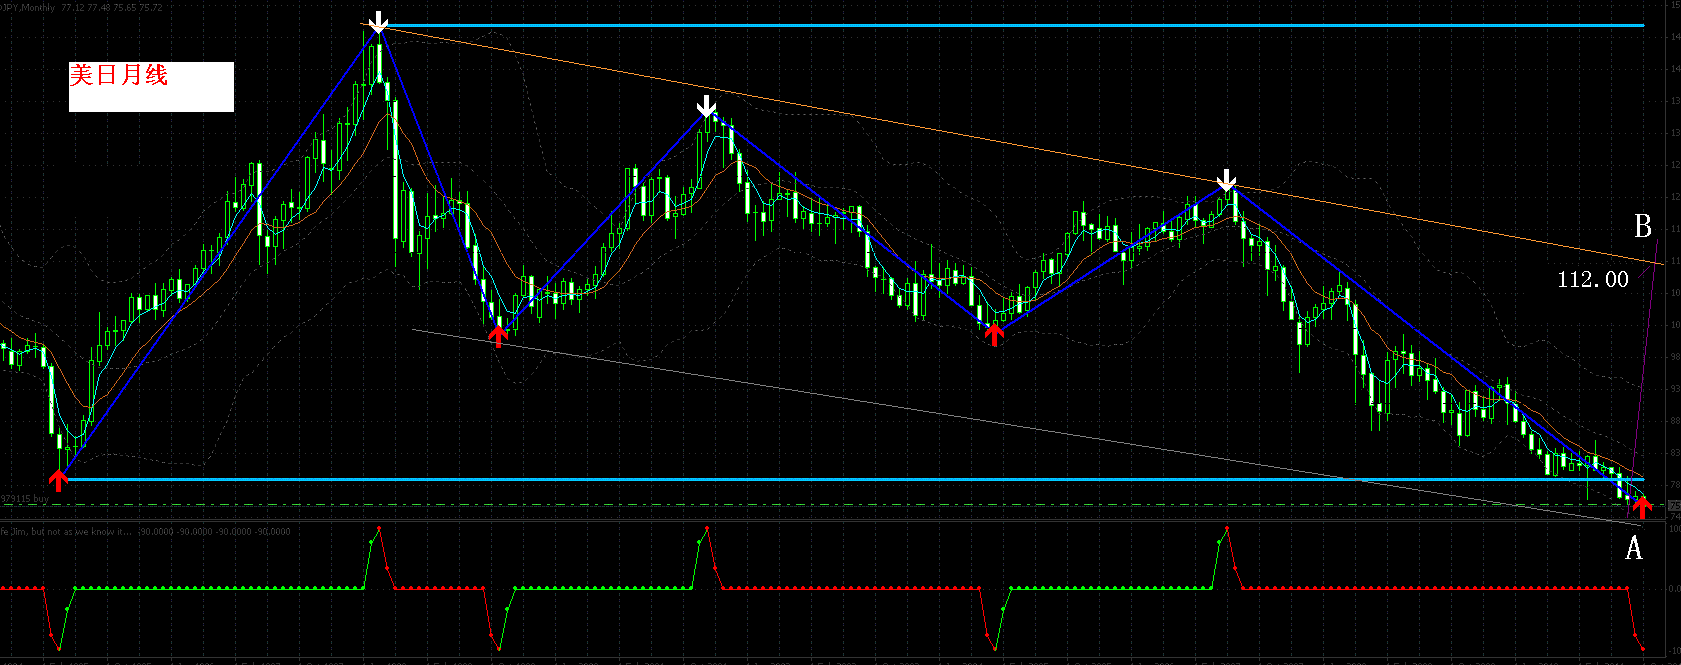The image size is (1681, 665).
Task: Click the current price tag on the price scale
Action: coord(1674,505)
